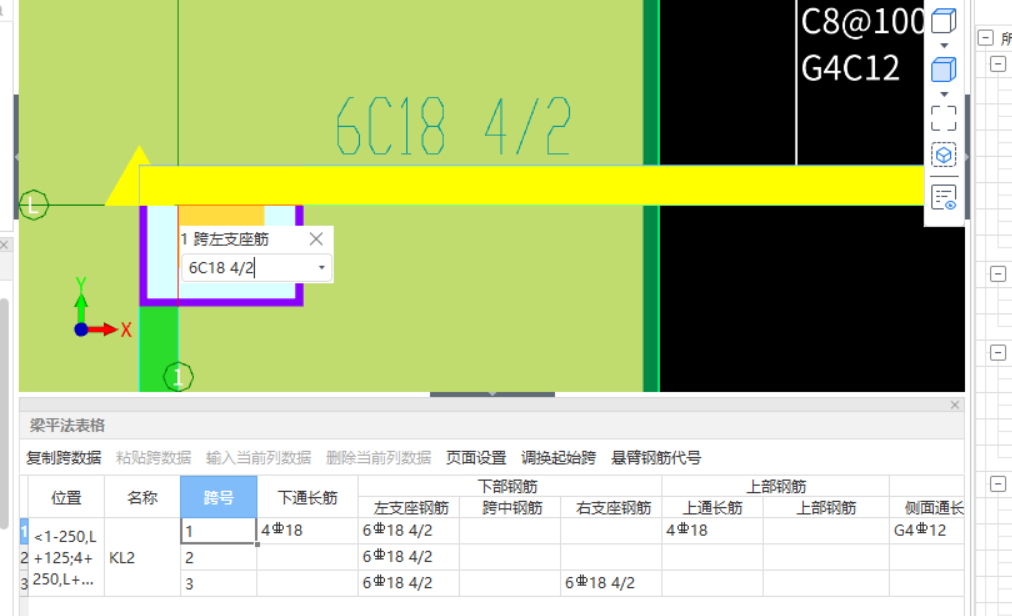Viewport: 1012px width, 616px height.
Task: Click 悬臂钢筋代号 button
Action: 656,458
